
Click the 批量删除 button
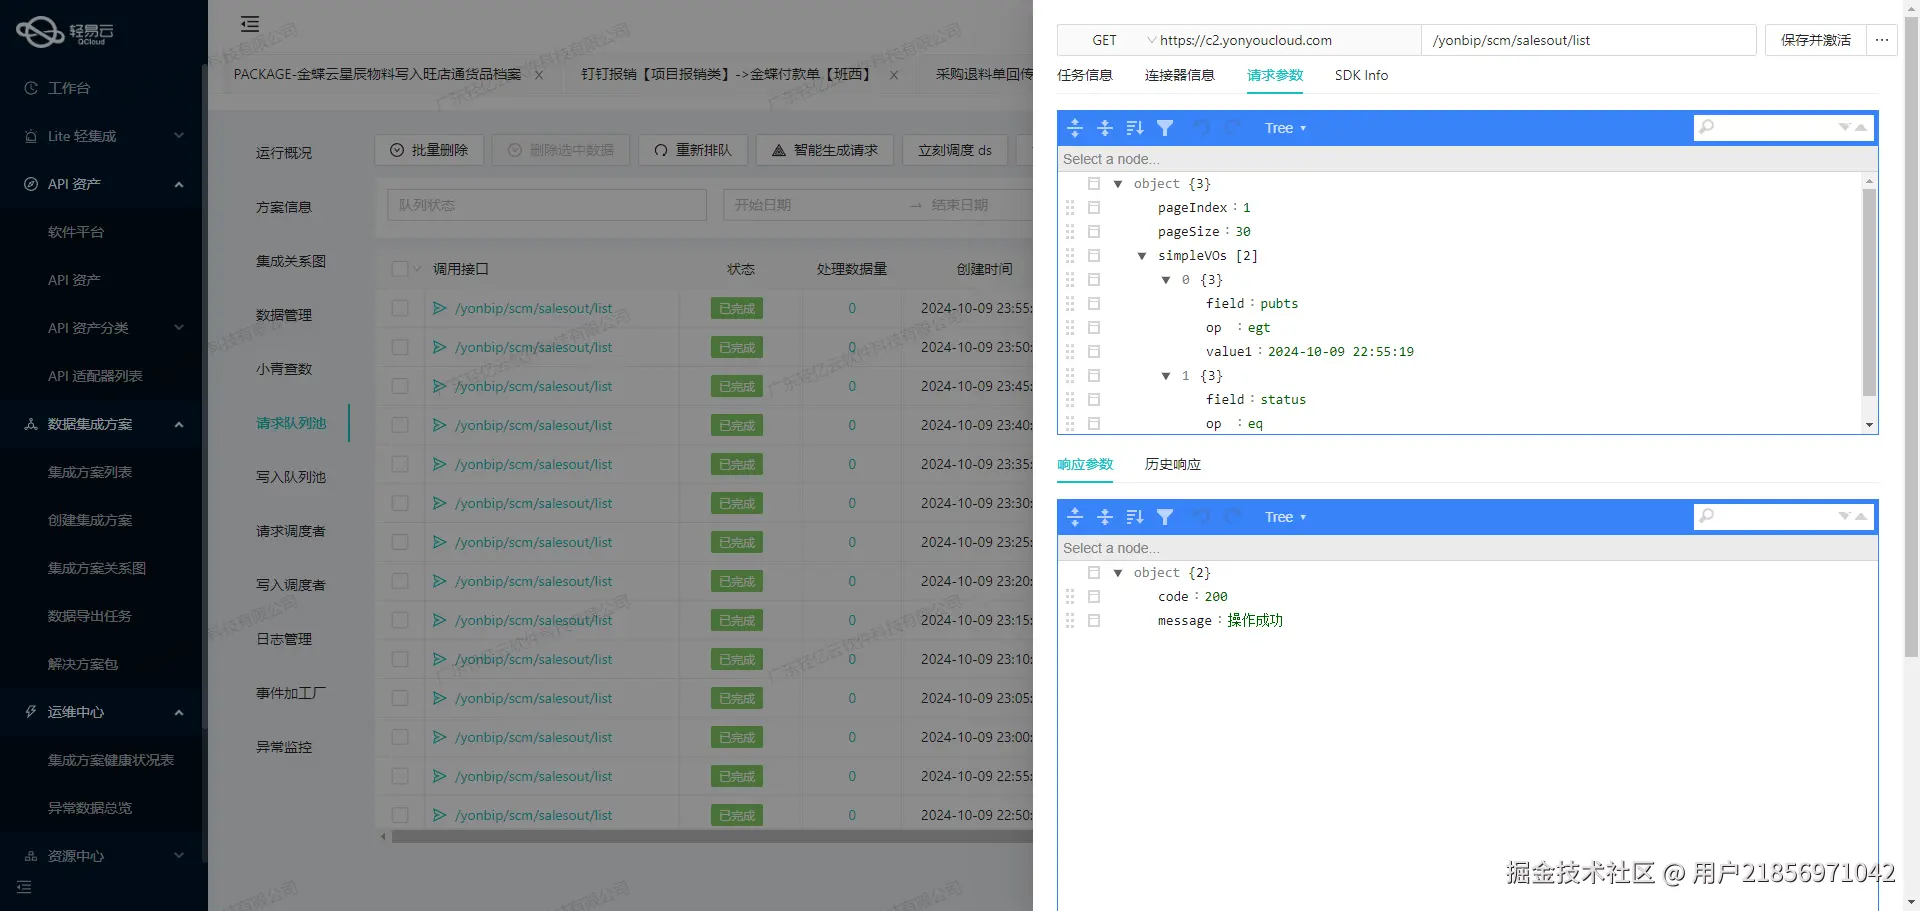(x=429, y=150)
